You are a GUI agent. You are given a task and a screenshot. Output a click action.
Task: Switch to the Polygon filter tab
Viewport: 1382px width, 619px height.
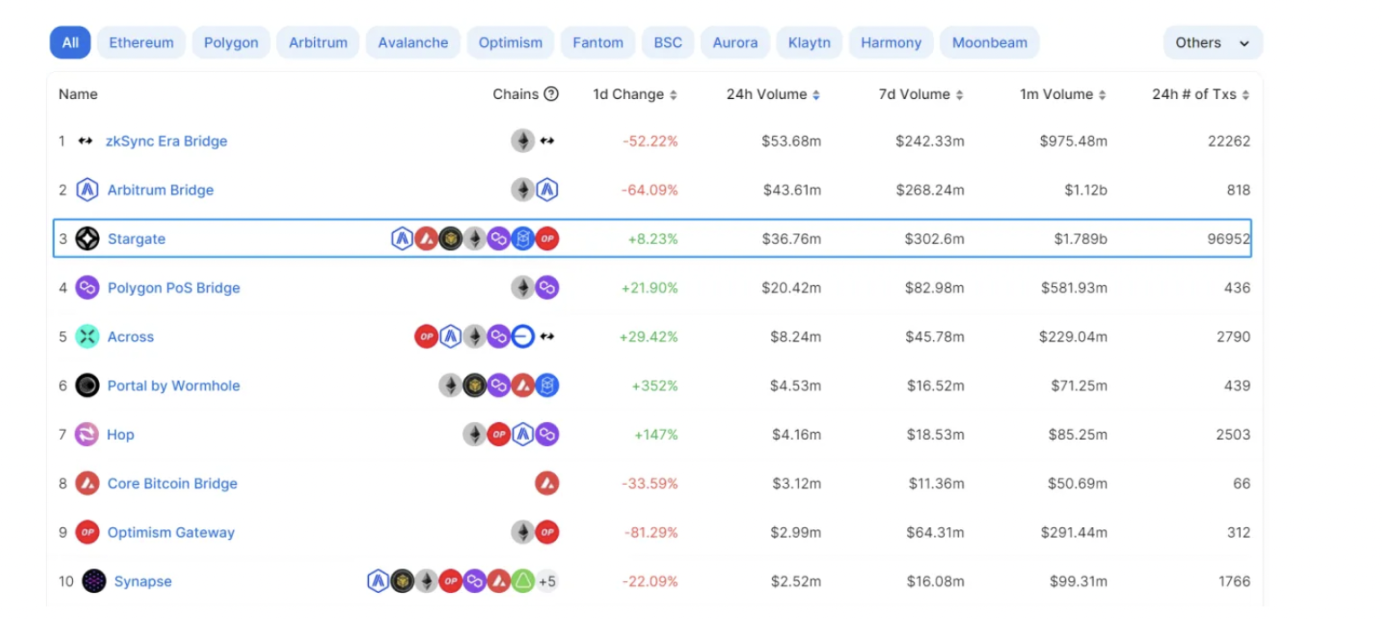point(231,43)
